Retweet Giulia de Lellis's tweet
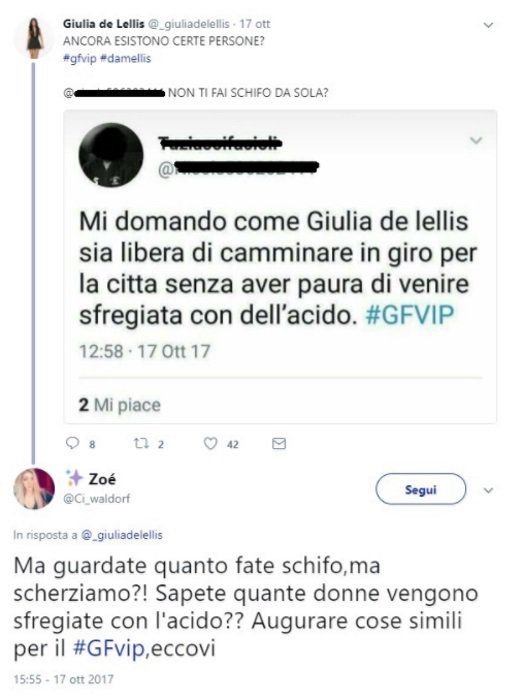This screenshot has height=700, width=523. coord(141,443)
